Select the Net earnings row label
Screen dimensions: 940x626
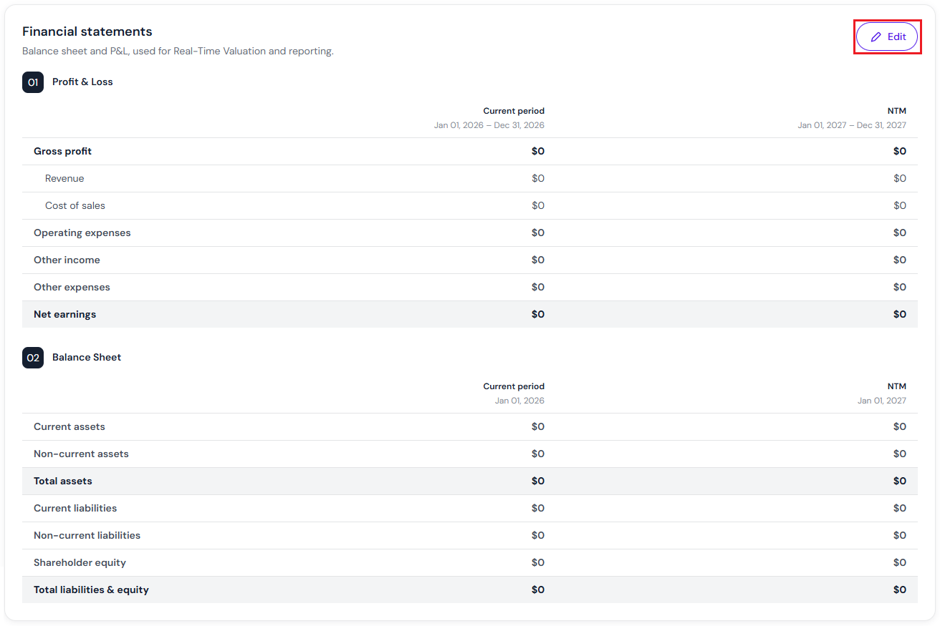[65, 314]
